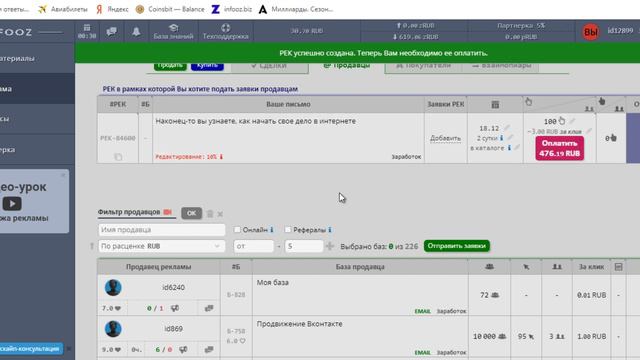Open 'Техподдержка' support
640x360 pixels.
click(225, 31)
